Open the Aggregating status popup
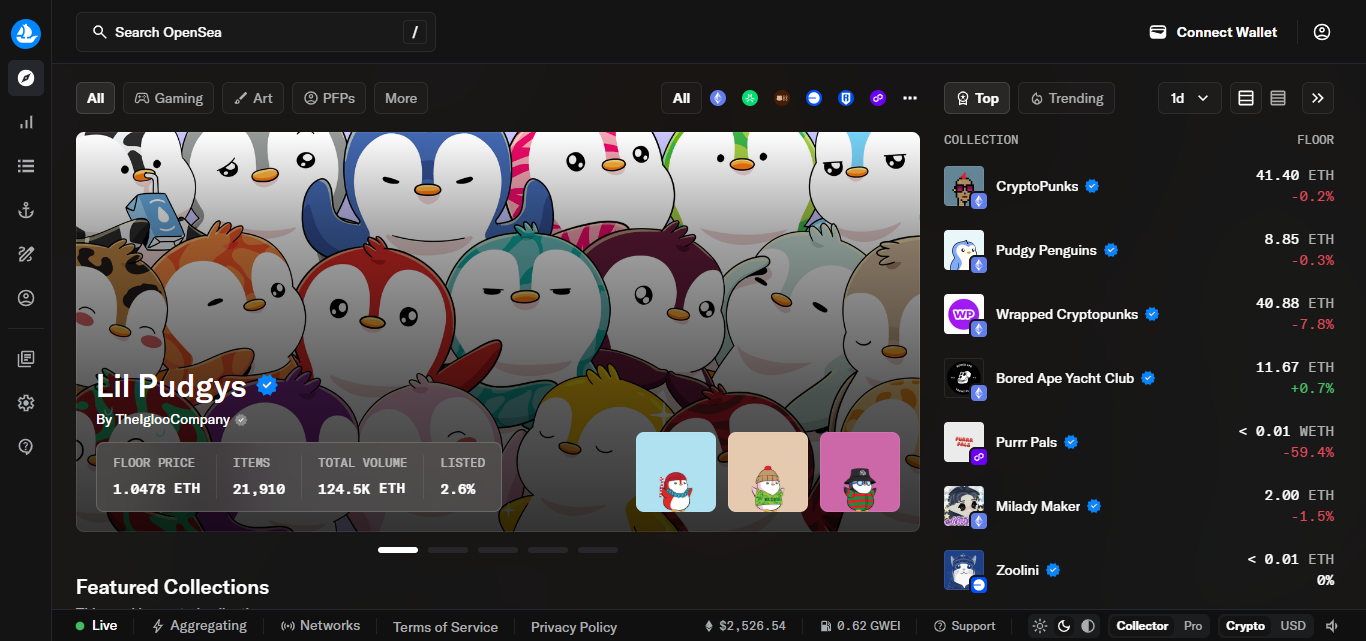The image size is (1366, 641). pyautogui.click(x=199, y=626)
